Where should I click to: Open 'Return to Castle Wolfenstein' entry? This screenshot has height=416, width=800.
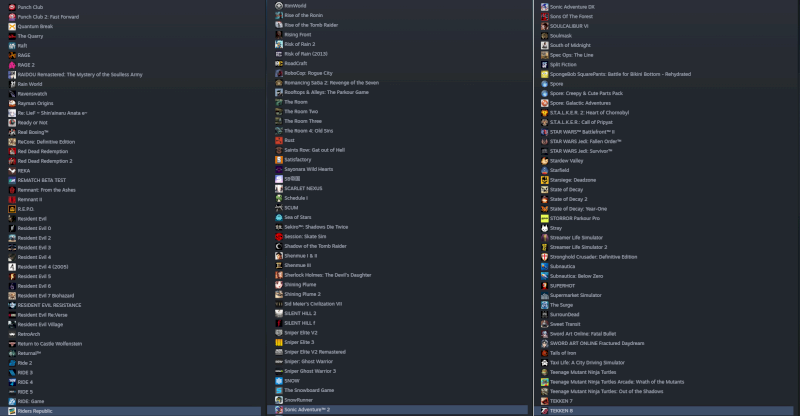49,344
